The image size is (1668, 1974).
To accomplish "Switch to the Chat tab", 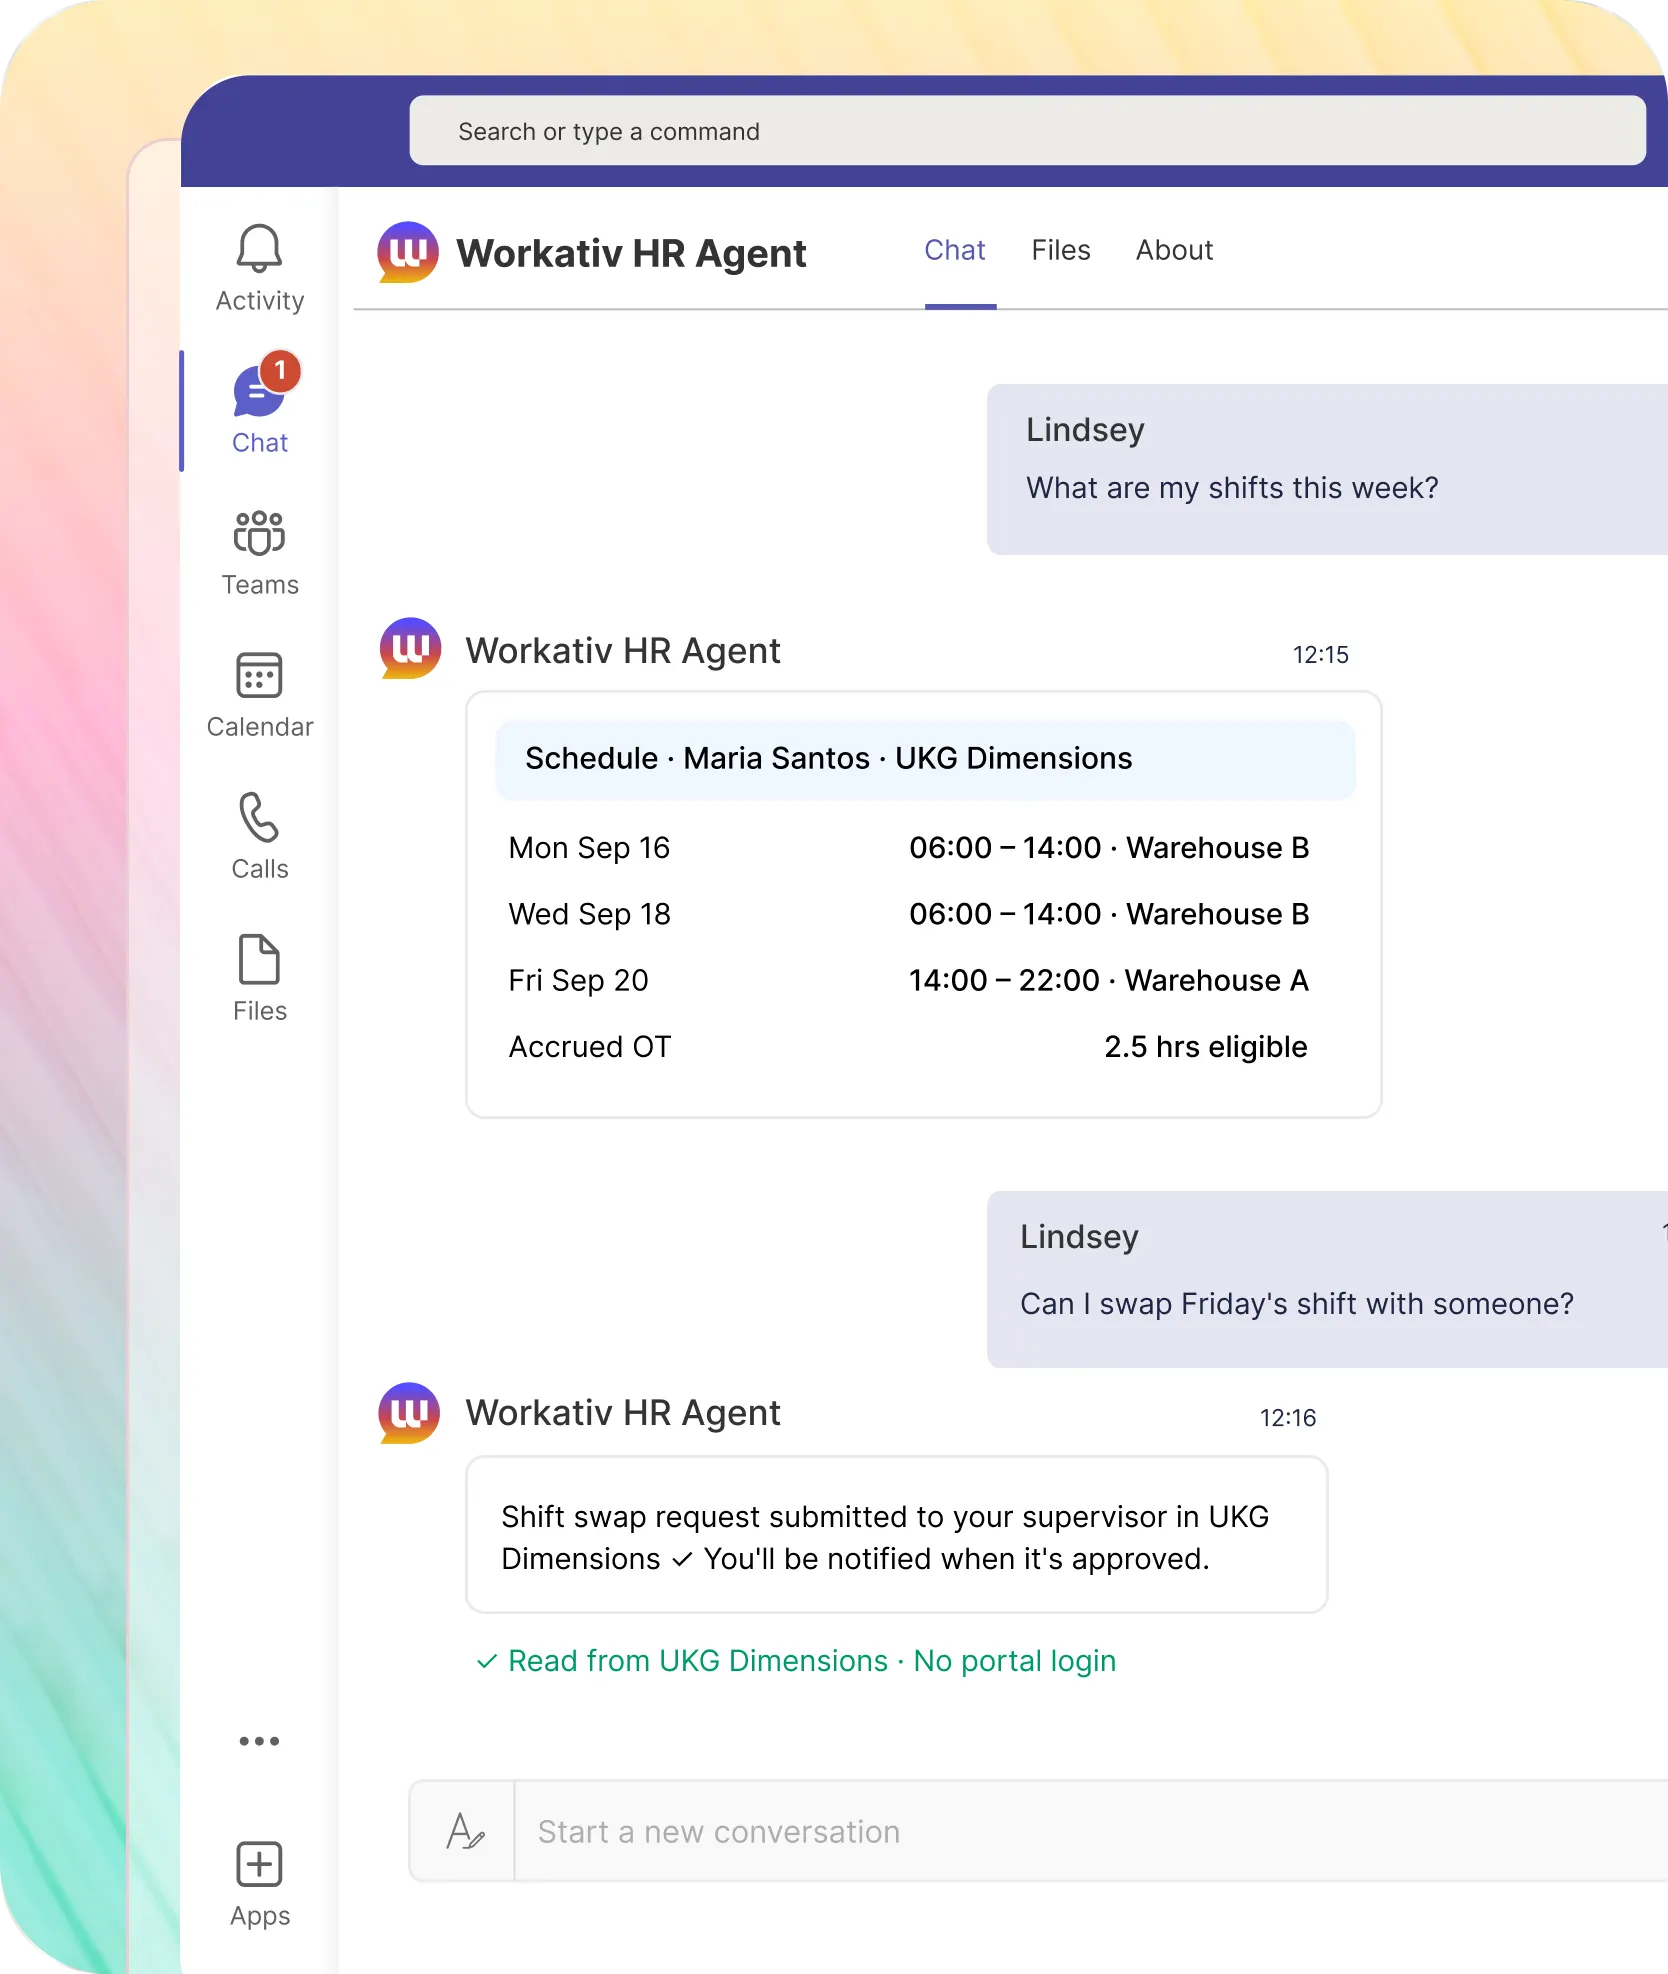I will 955,250.
